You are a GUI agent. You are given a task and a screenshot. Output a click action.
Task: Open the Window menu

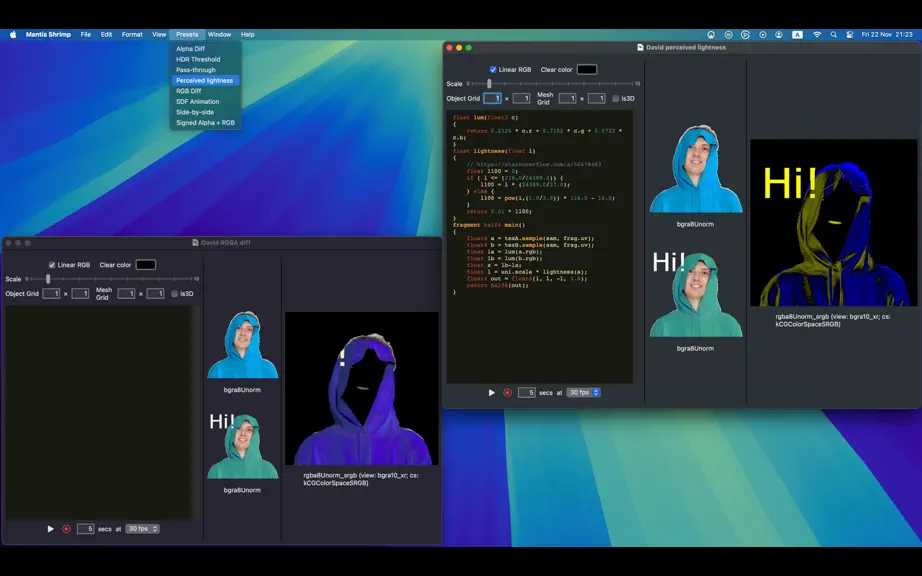click(x=219, y=35)
